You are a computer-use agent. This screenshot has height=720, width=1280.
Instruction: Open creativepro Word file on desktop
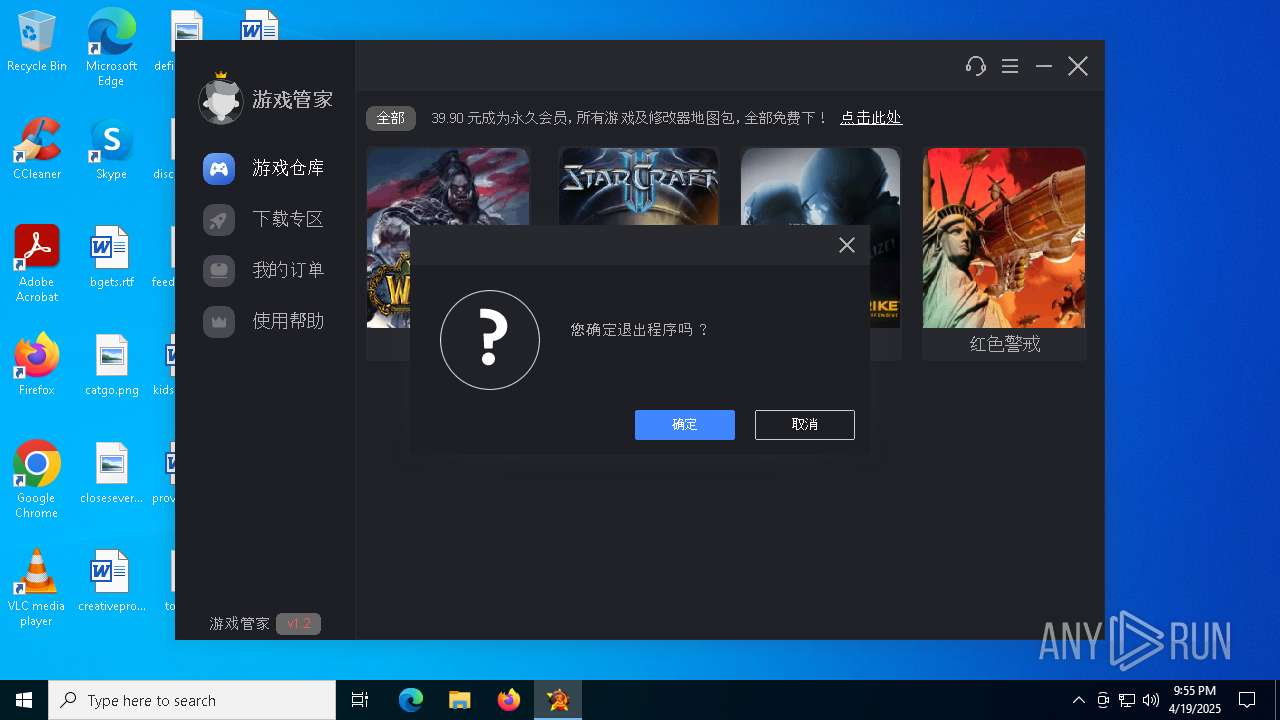pos(111,581)
